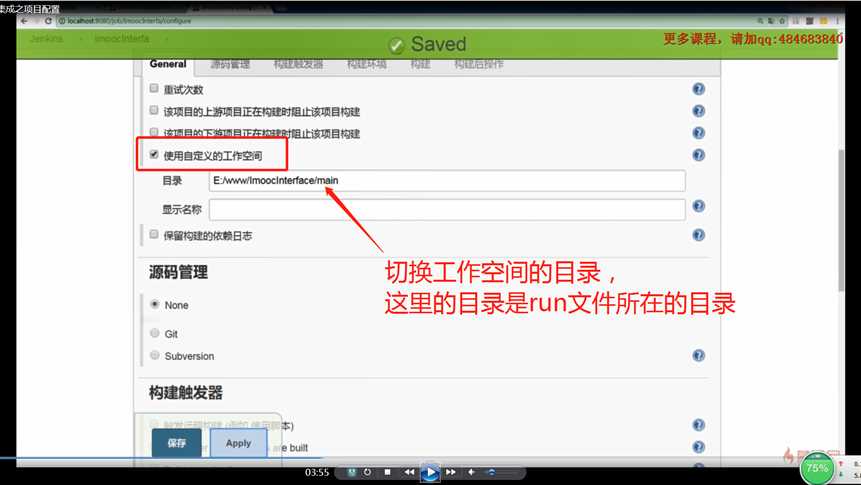861x485 pixels.
Task: Check 该项目的下游项目正在构建时阻止该项目构建
Action: click(x=154, y=132)
